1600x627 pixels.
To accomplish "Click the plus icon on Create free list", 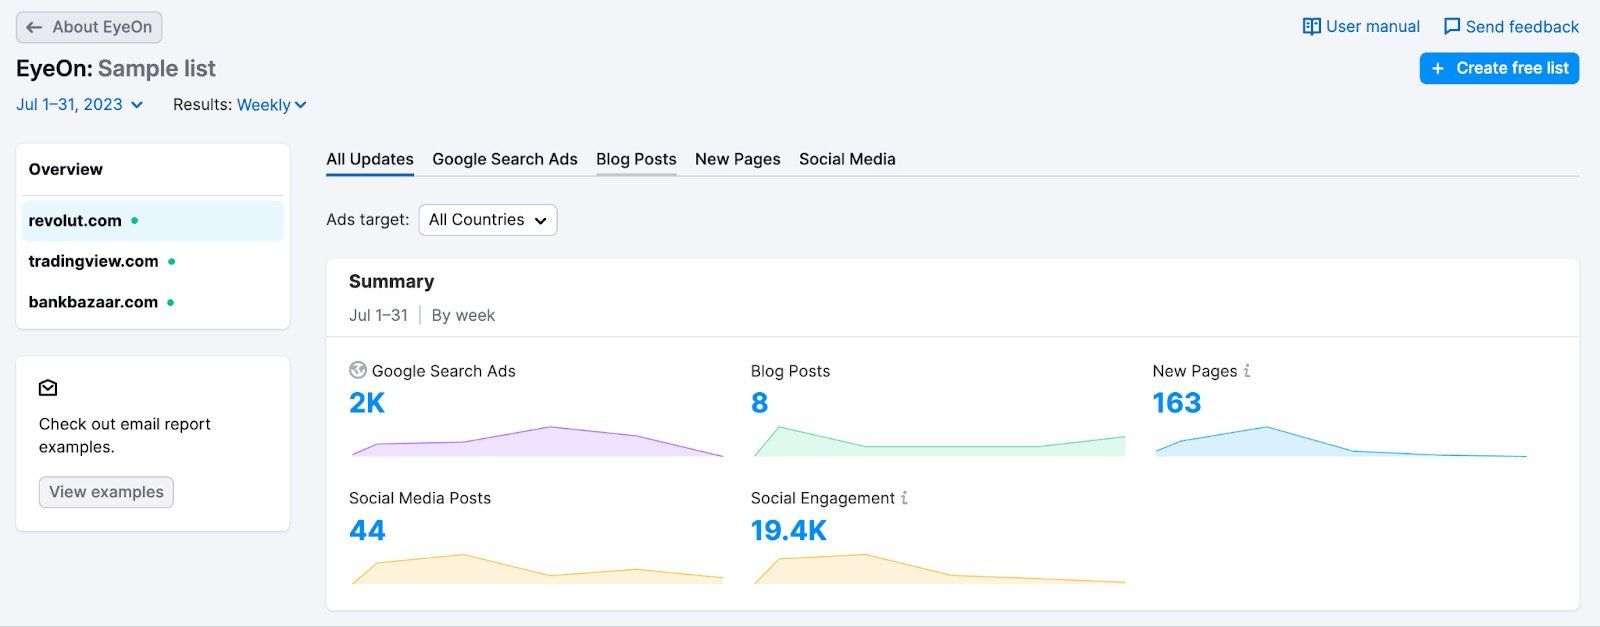I will coord(1438,68).
